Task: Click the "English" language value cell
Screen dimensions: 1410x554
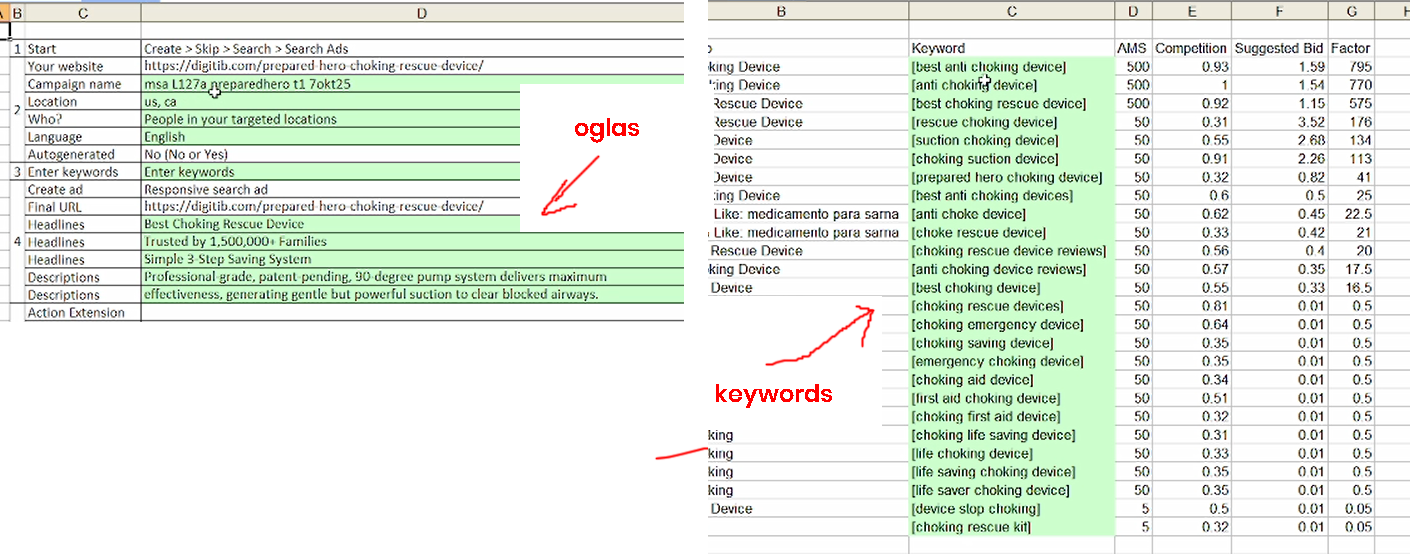Action: point(165,137)
